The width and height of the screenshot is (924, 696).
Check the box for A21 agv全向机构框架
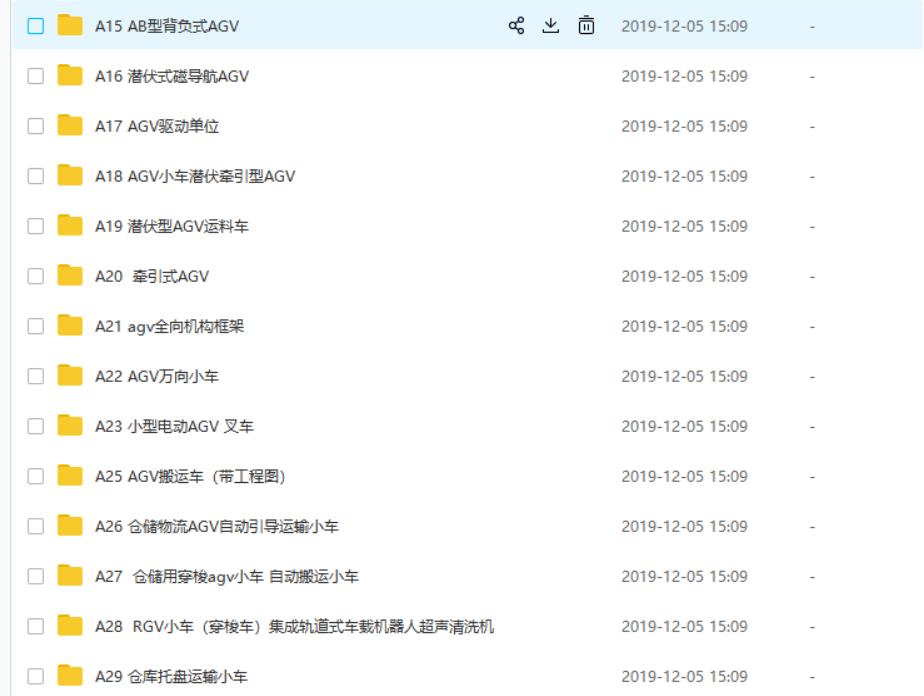(35, 326)
